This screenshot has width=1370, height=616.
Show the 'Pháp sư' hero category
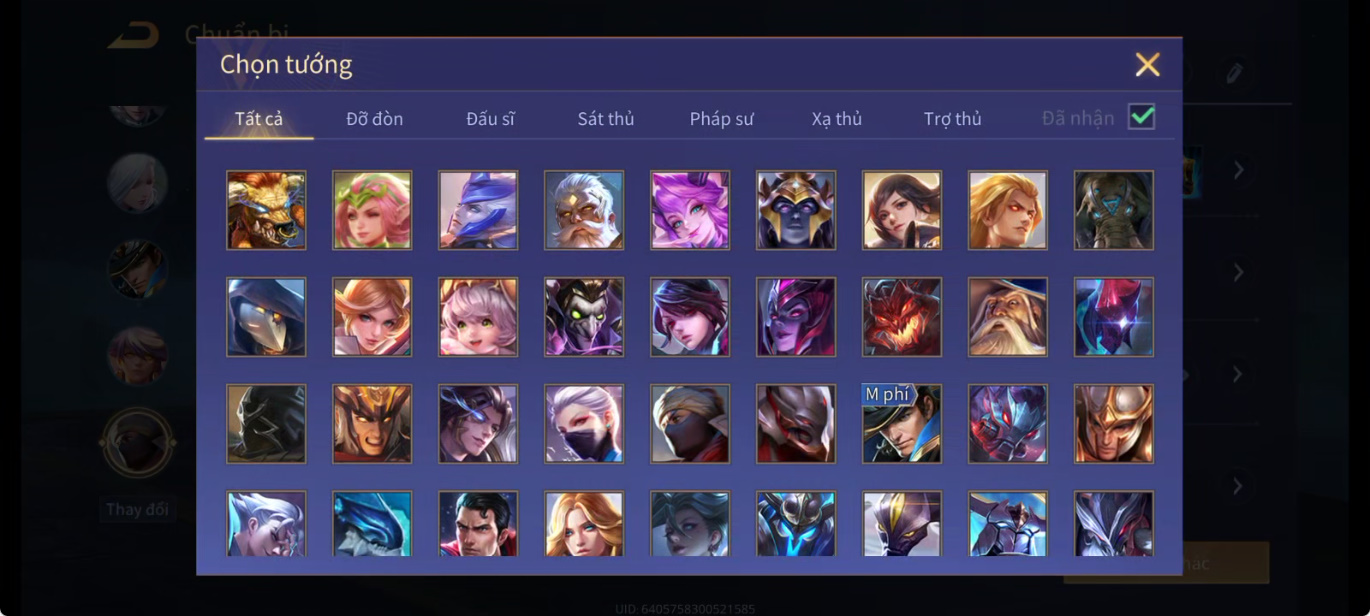coord(721,119)
